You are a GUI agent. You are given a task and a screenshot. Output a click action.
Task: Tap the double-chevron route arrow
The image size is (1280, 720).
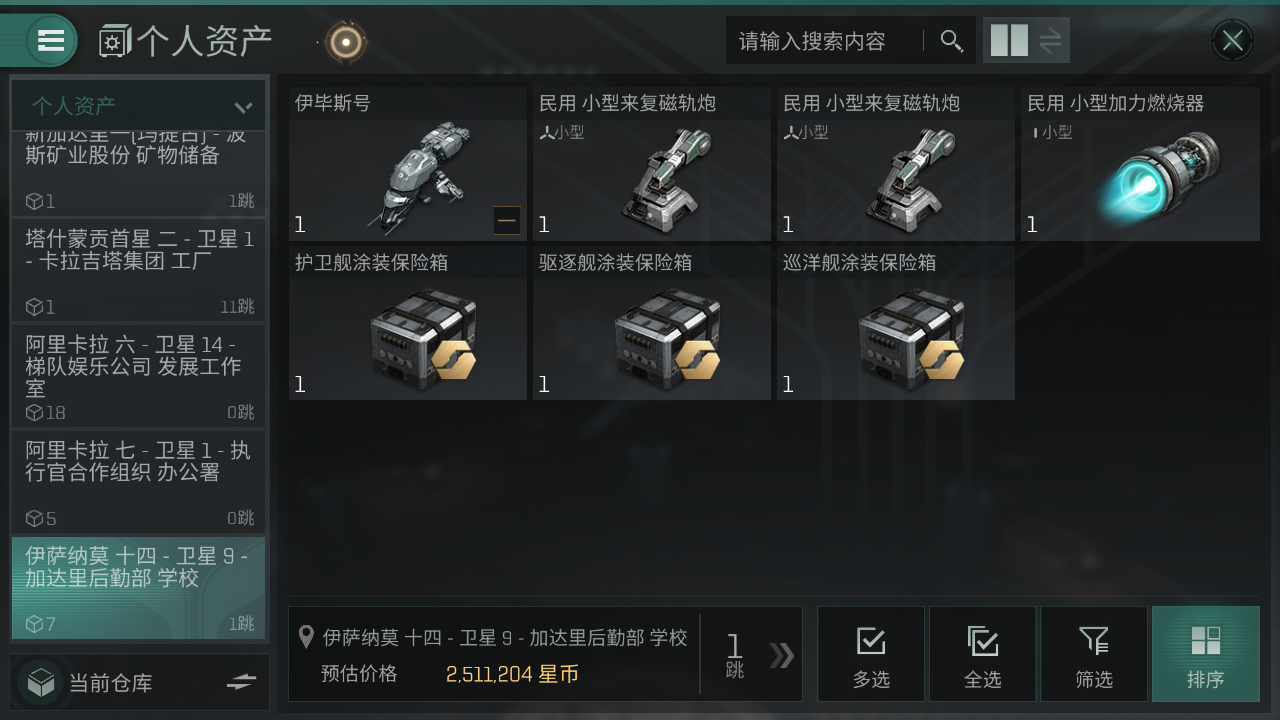click(x=781, y=656)
